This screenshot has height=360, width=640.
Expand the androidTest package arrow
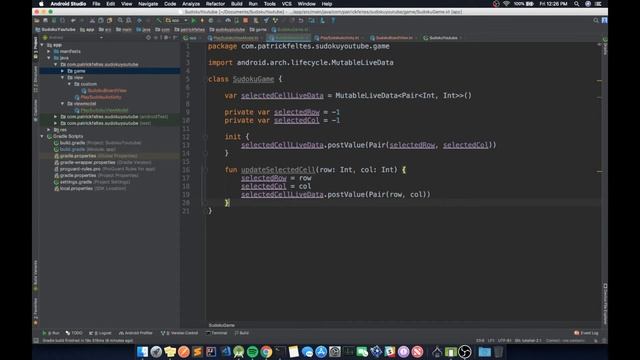[56, 117]
